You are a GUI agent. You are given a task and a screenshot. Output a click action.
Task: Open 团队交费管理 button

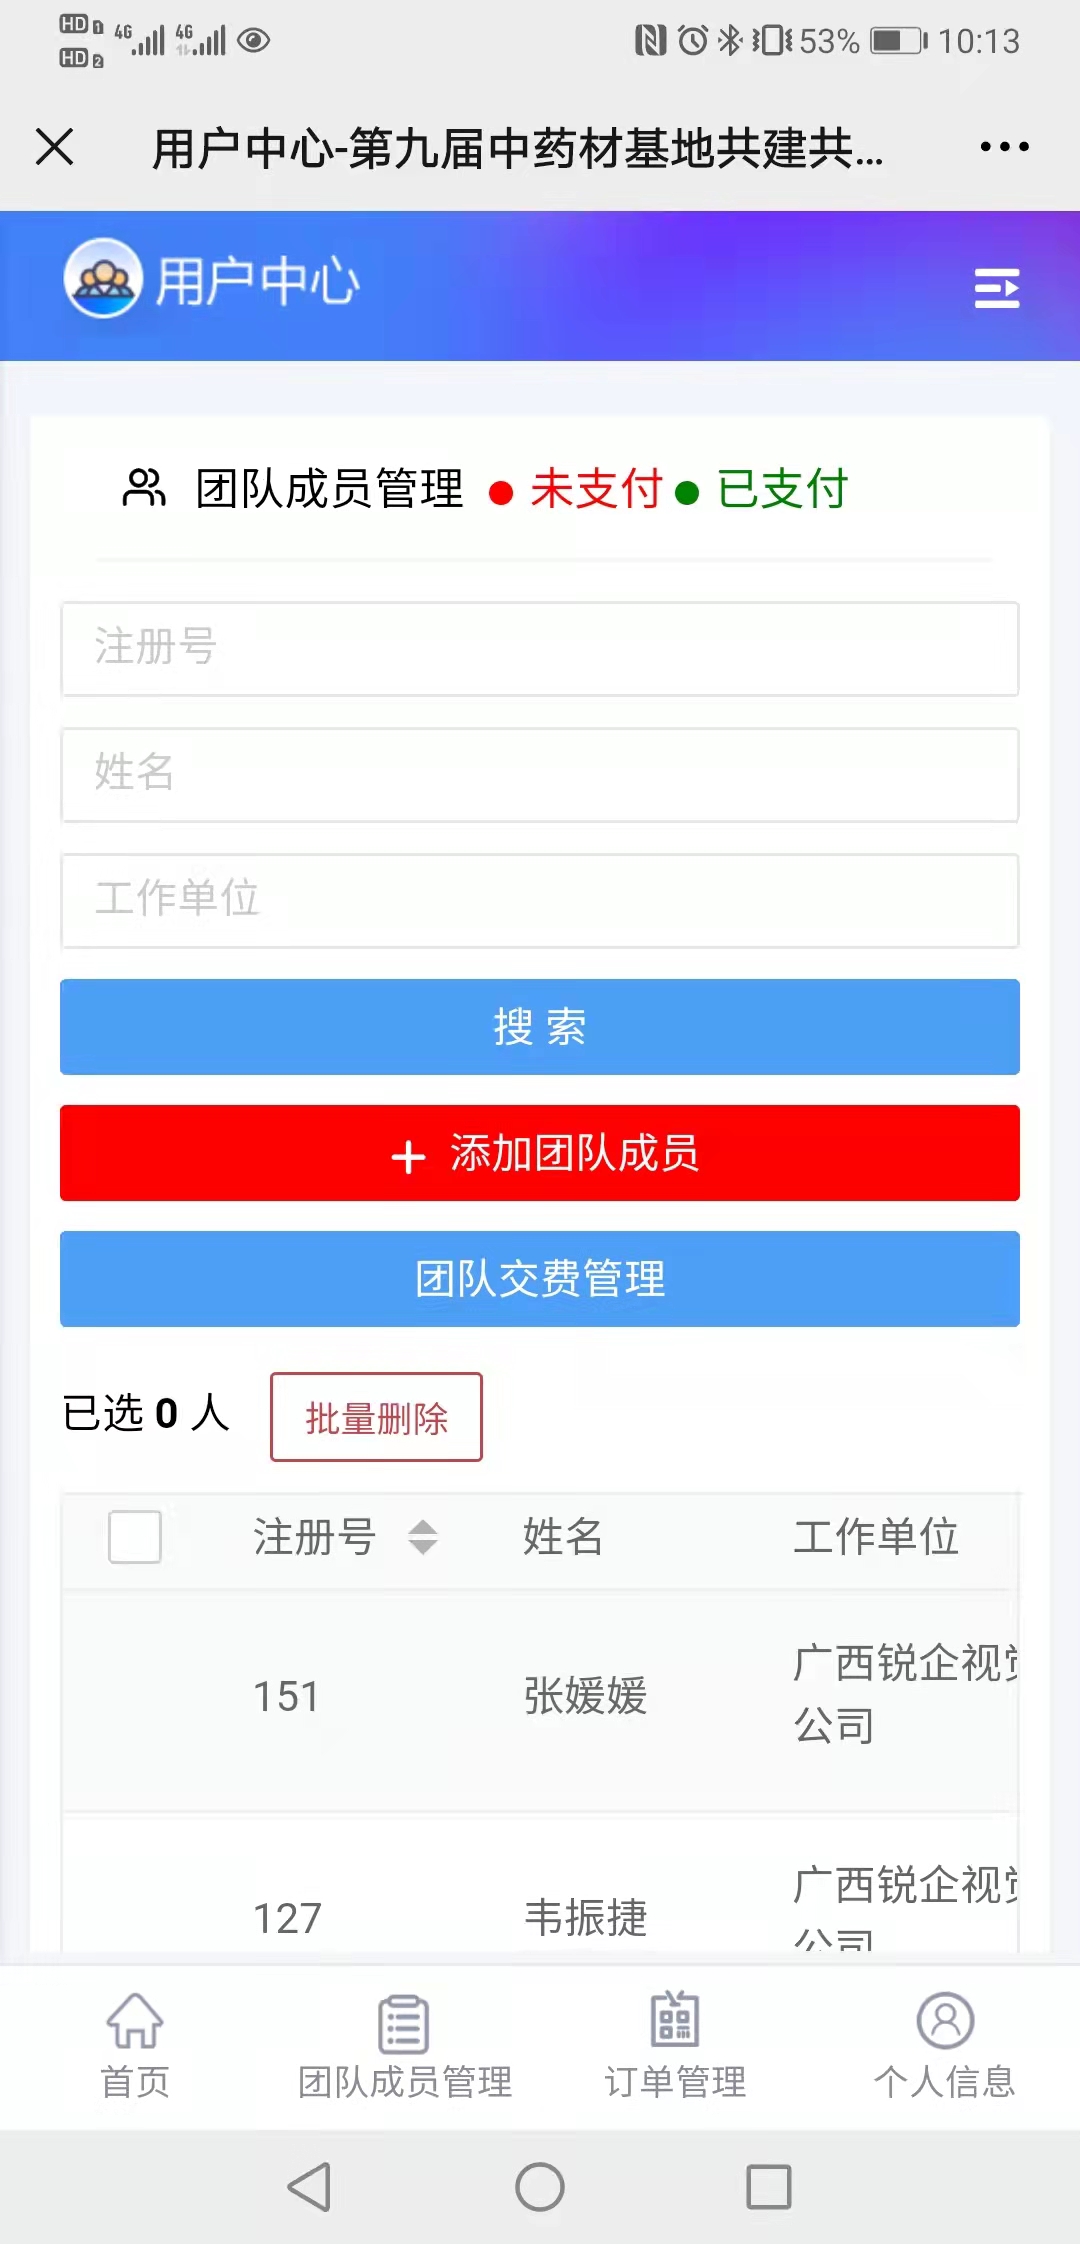pyautogui.click(x=540, y=1279)
